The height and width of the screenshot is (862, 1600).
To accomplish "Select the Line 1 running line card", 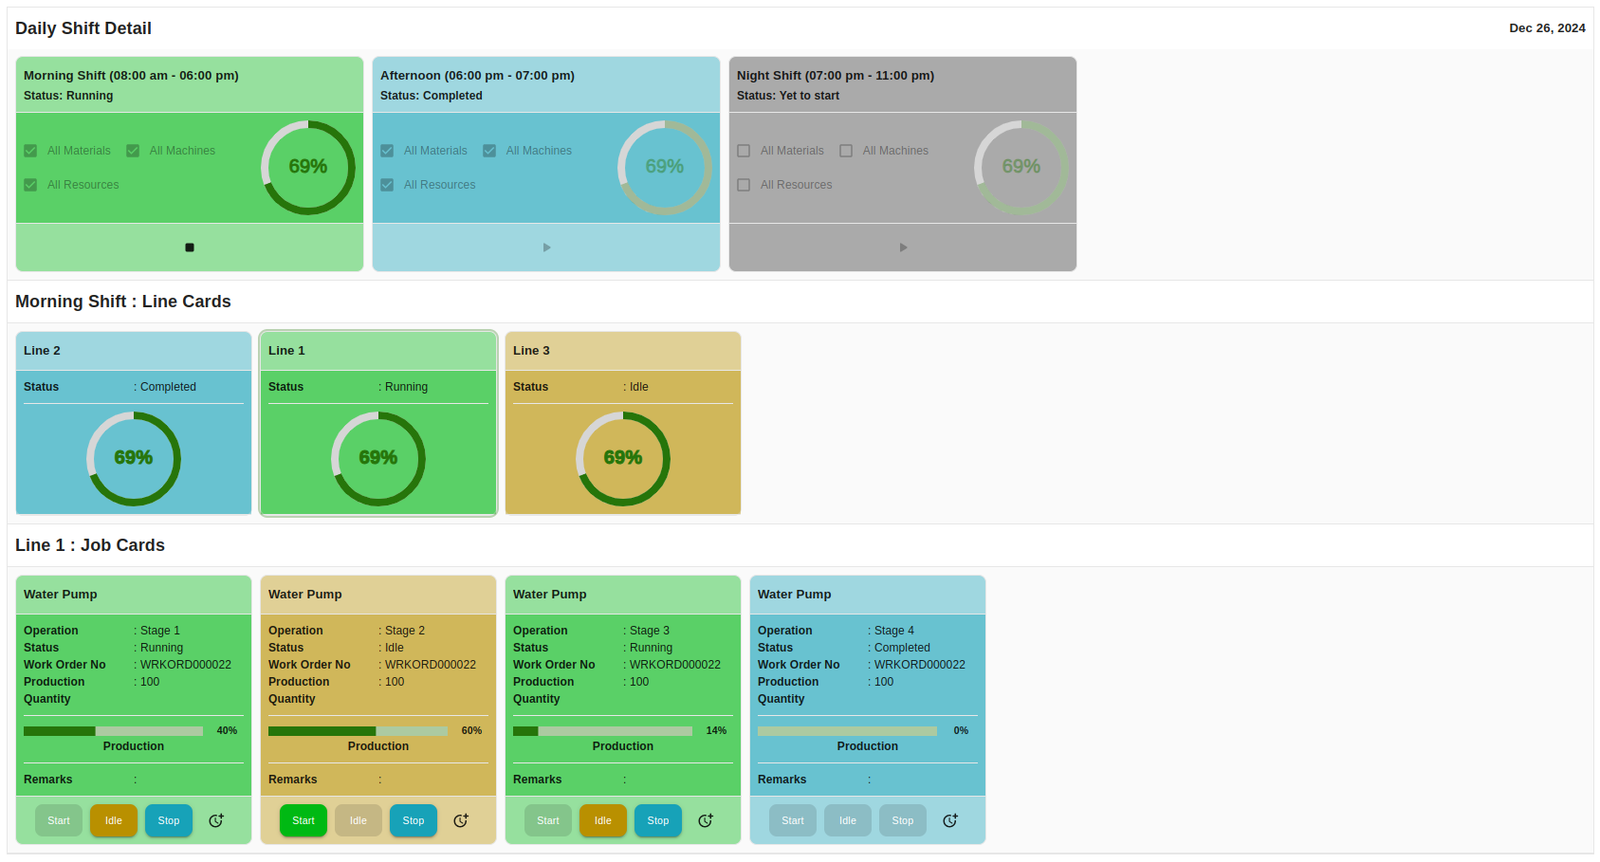I will (378, 423).
